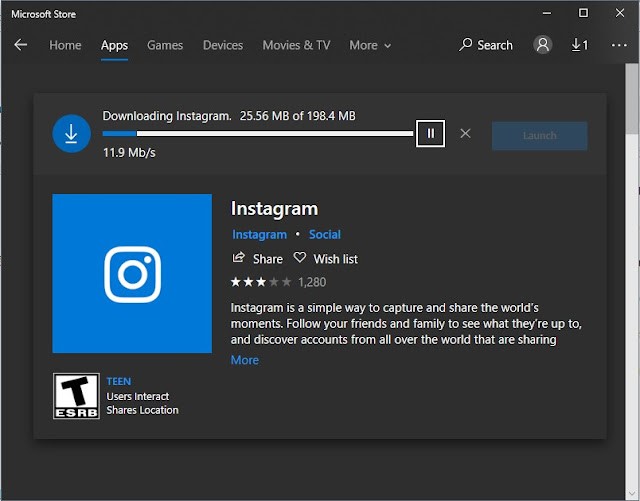Share the Instagram app
The image size is (640, 501).
pos(258,259)
